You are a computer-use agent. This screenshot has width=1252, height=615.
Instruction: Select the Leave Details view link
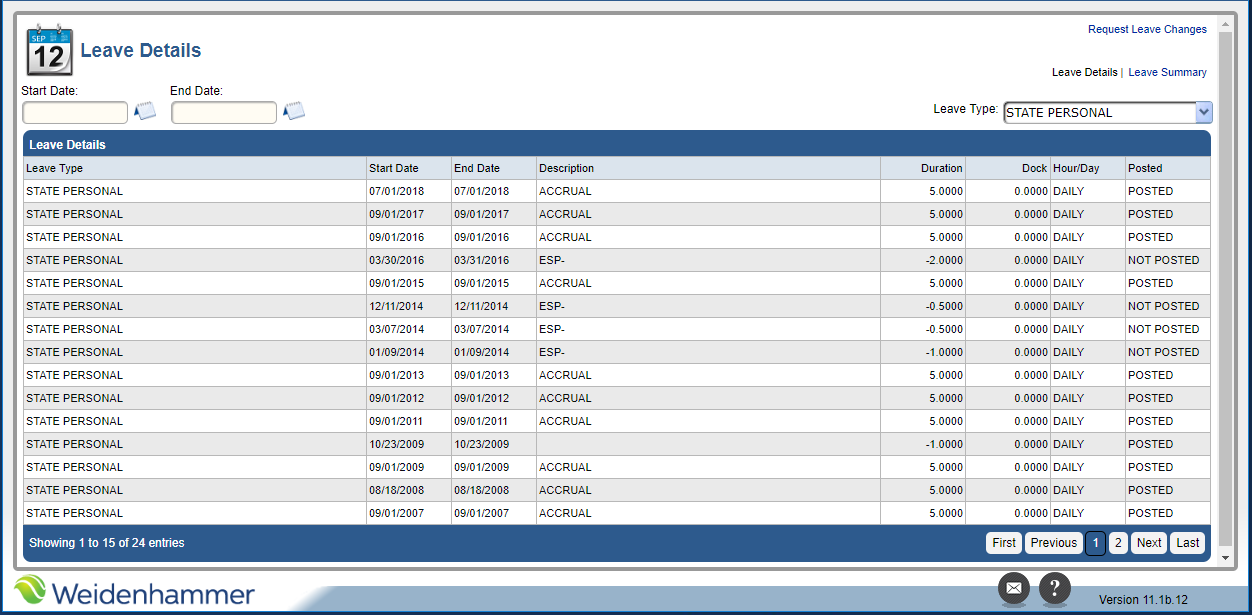tap(1084, 73)
